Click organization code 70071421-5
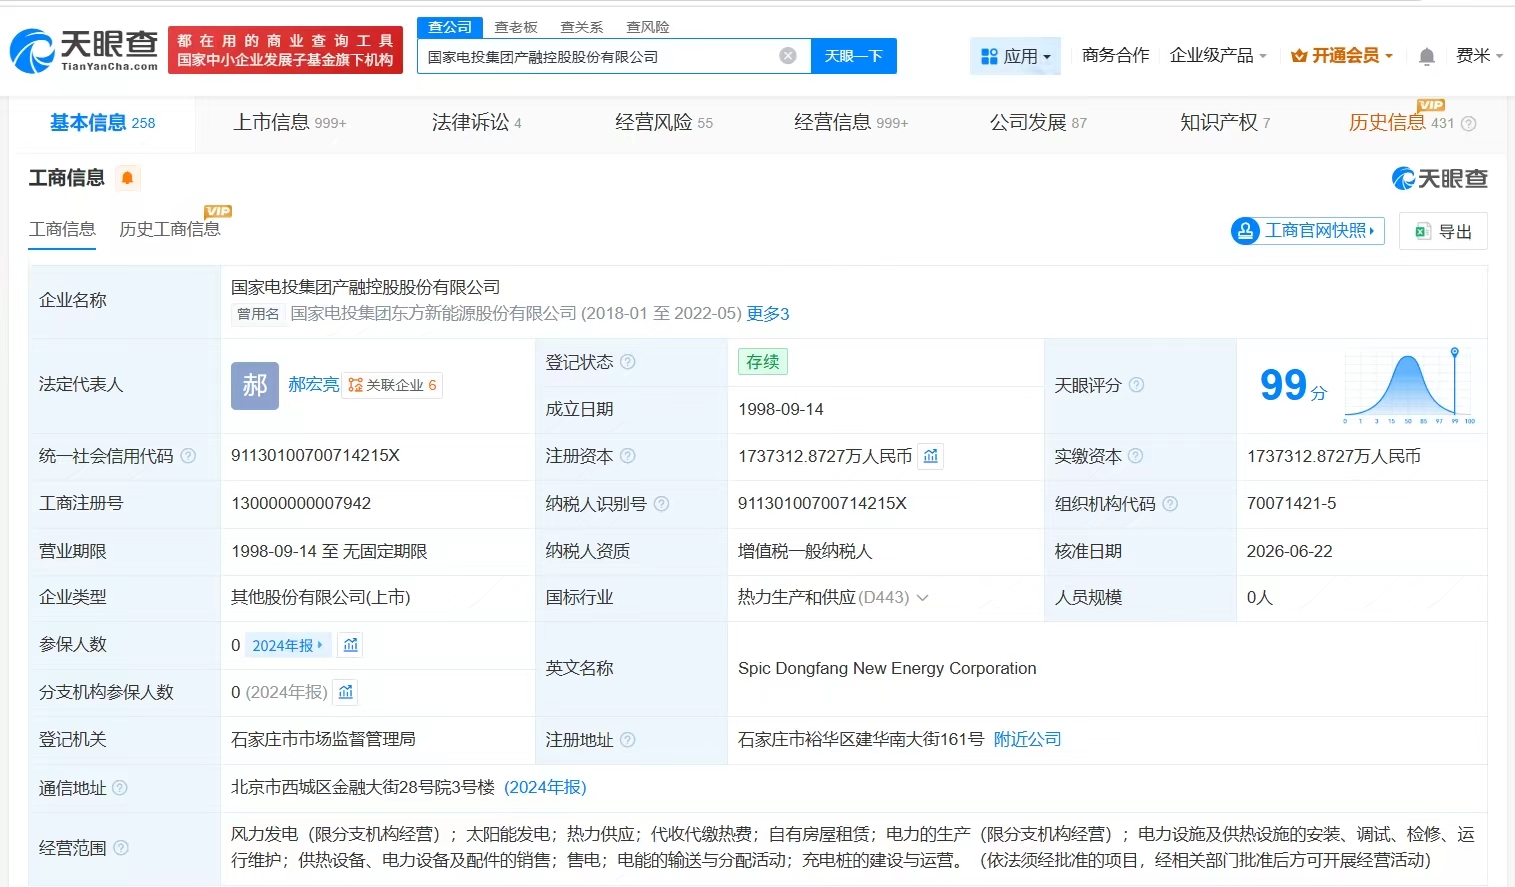The image size is (1515, 887). point(1291,504)
